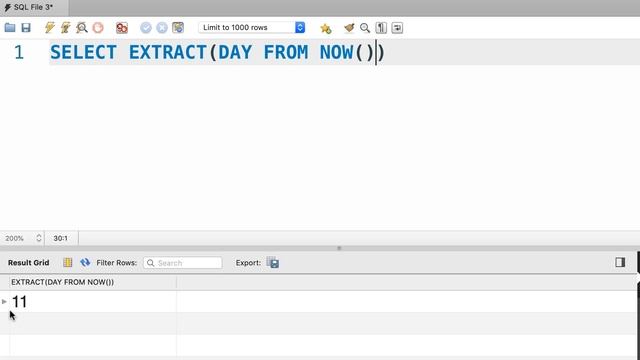Toggle continue-on-error execution icon
The height and width of the screenshot is (360, 640).
point(122,28)
